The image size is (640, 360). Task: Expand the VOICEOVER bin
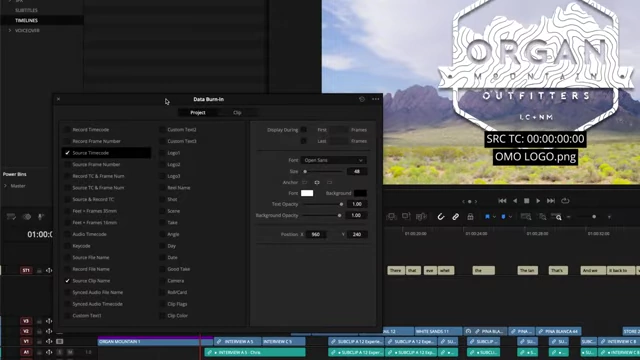click(10, 31)
